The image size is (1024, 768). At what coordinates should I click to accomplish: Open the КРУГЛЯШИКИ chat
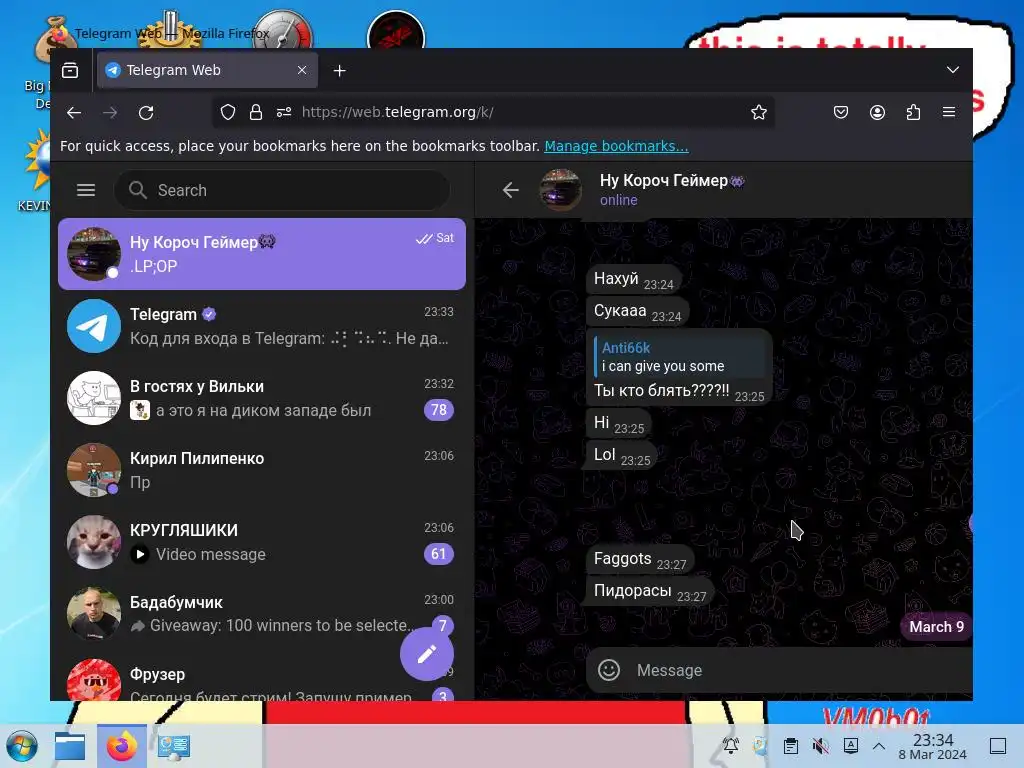(262, 541)
